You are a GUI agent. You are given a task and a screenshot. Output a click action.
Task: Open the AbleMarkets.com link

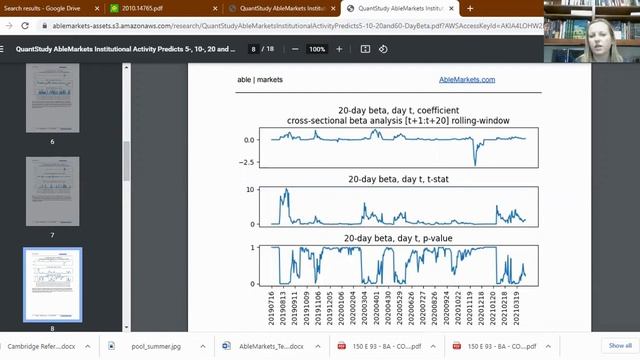[x=467, y=80]
